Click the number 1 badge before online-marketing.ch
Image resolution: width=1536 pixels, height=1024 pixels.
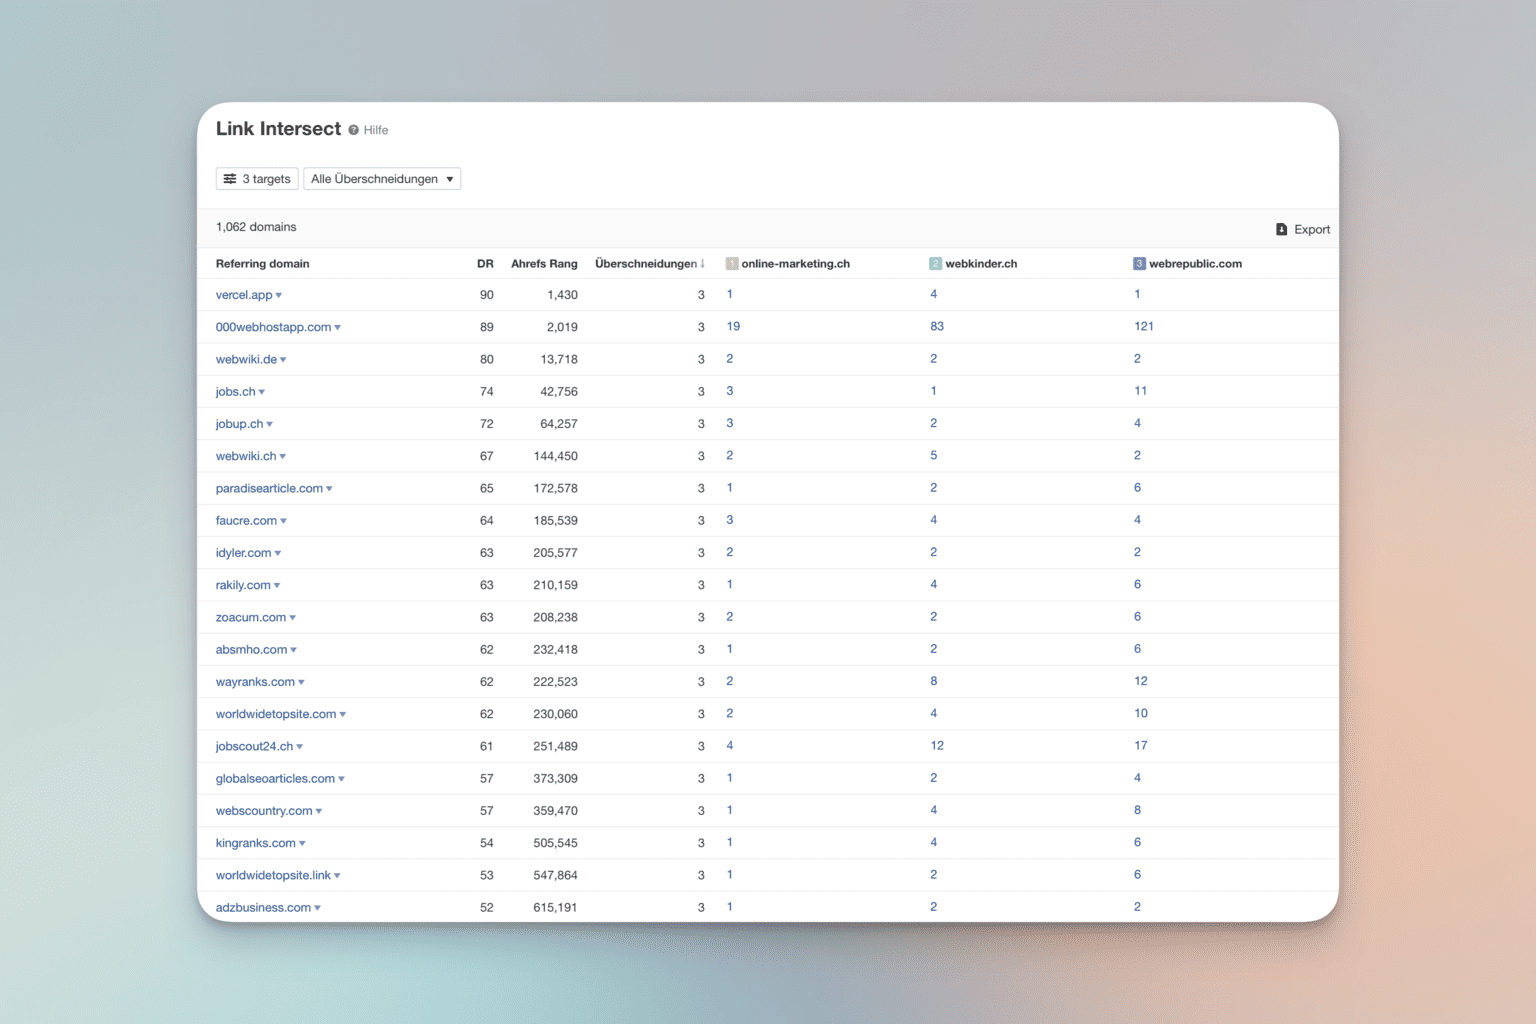[732, 264]
